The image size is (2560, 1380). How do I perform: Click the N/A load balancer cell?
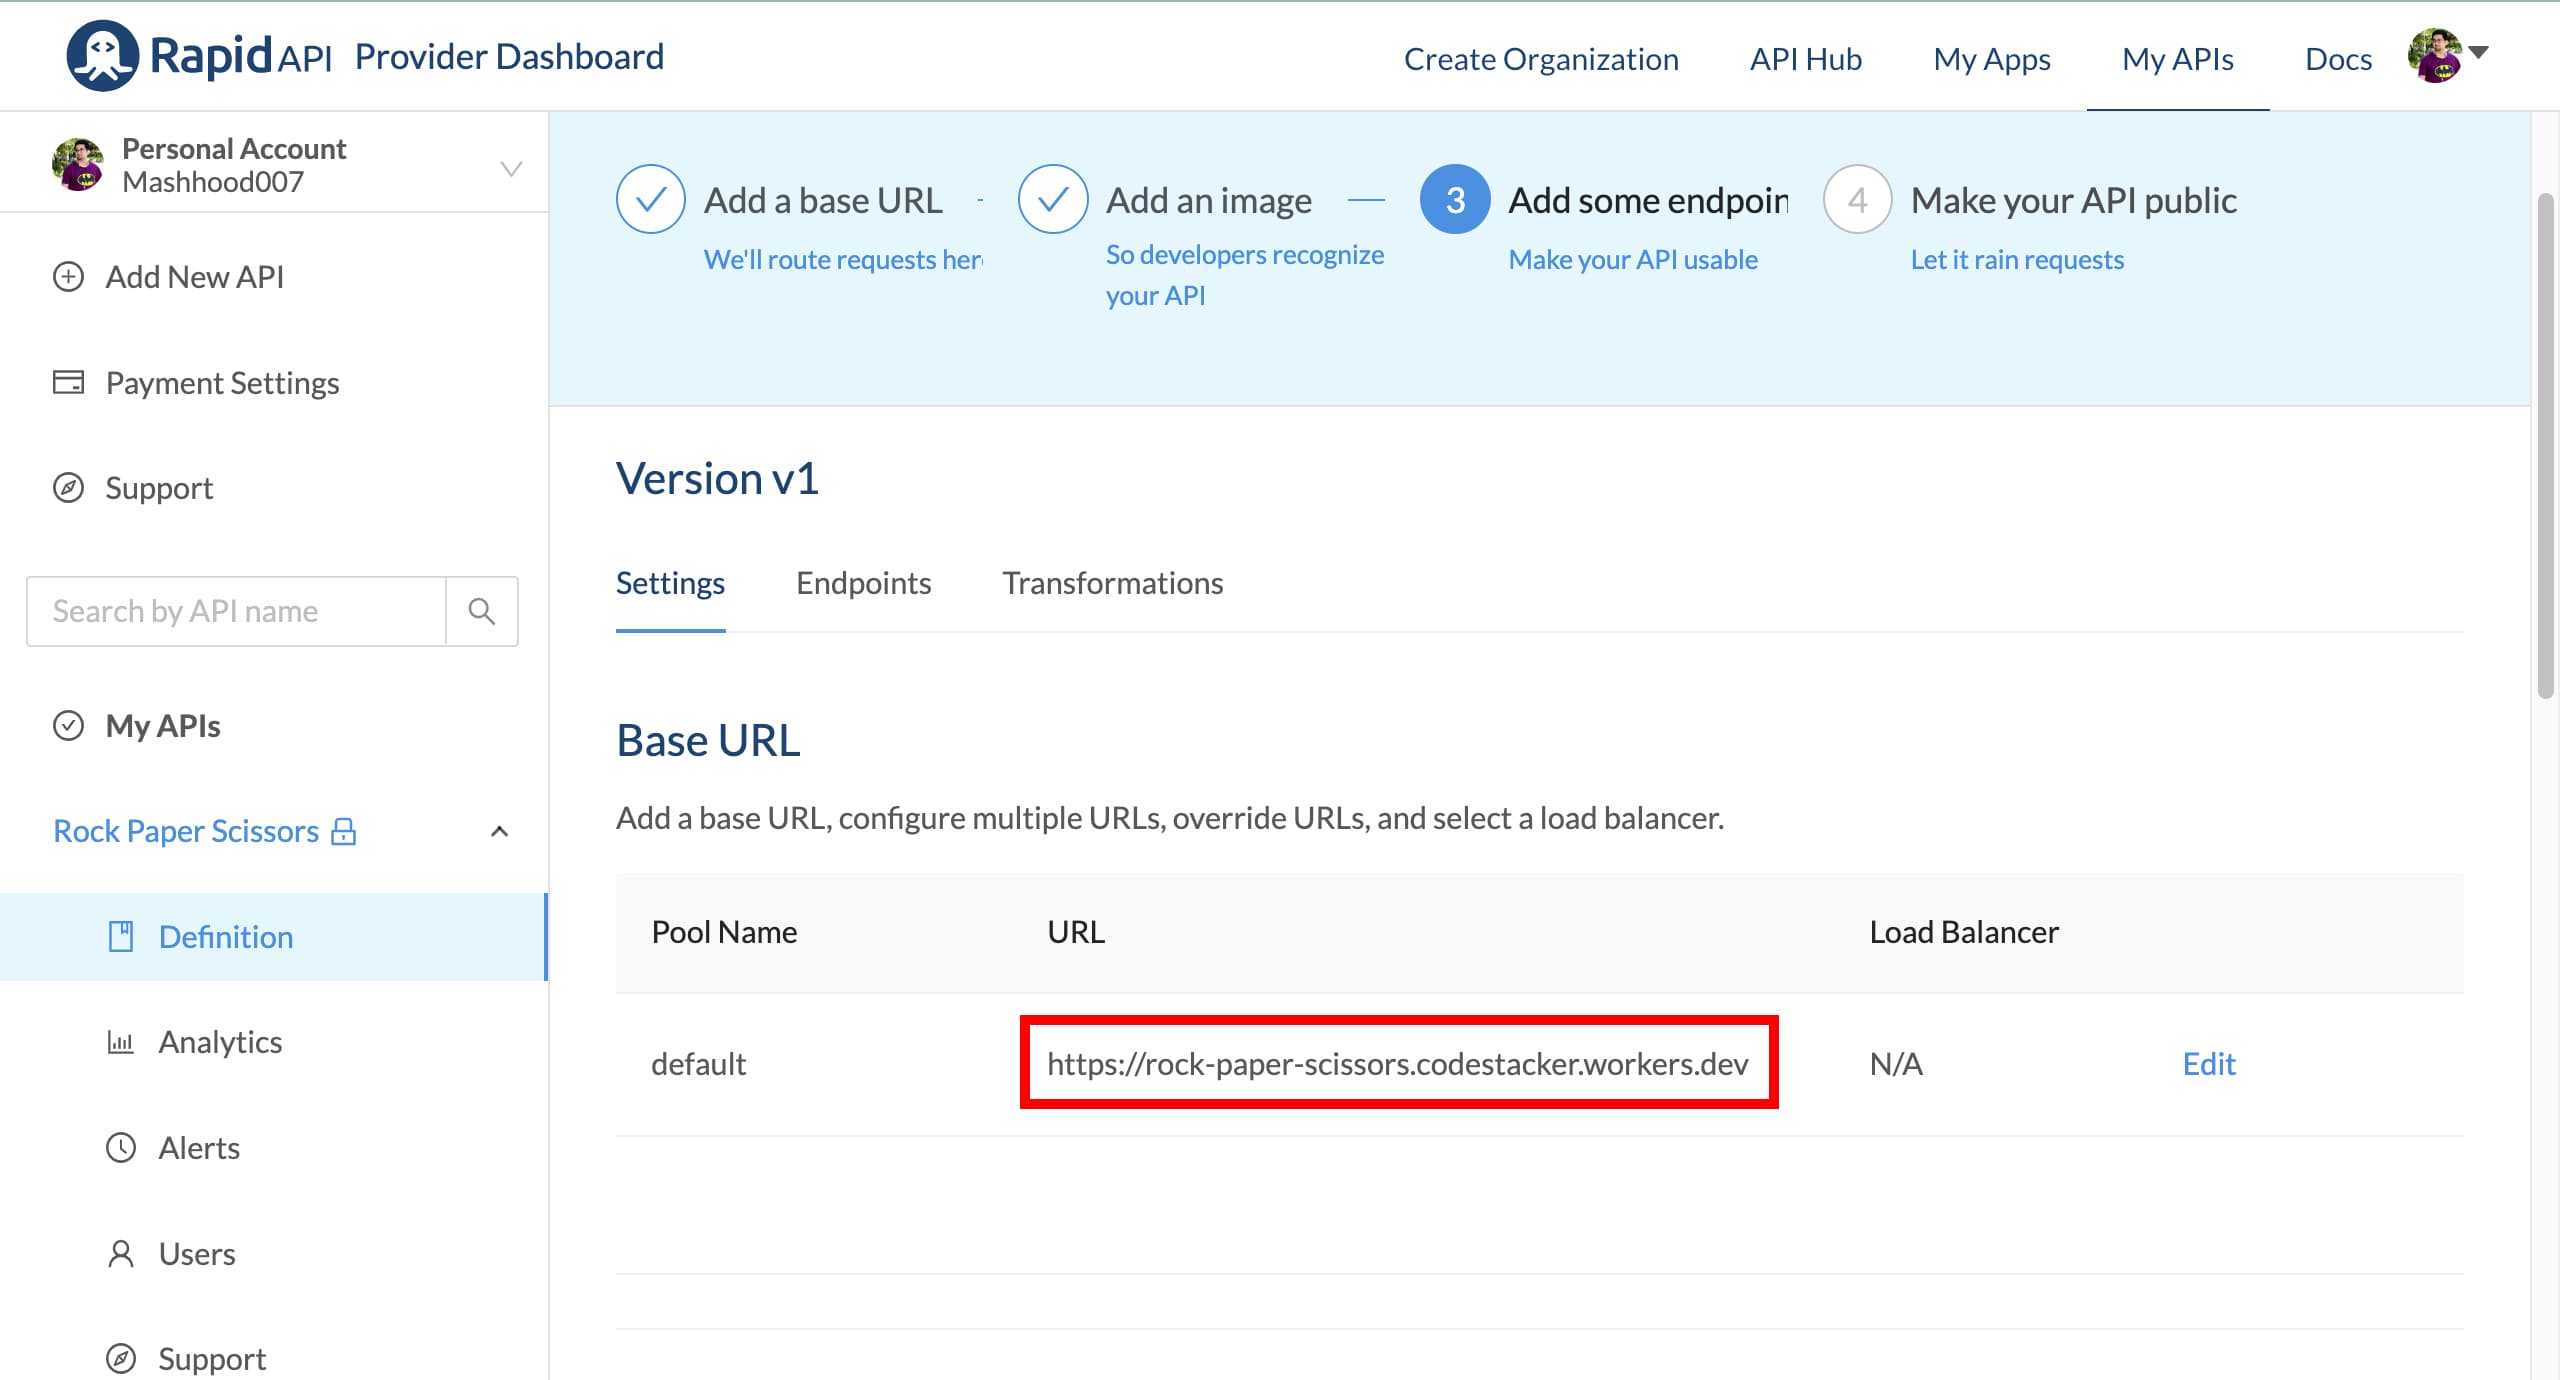pyautogui.click(x=1896, y=1064)
